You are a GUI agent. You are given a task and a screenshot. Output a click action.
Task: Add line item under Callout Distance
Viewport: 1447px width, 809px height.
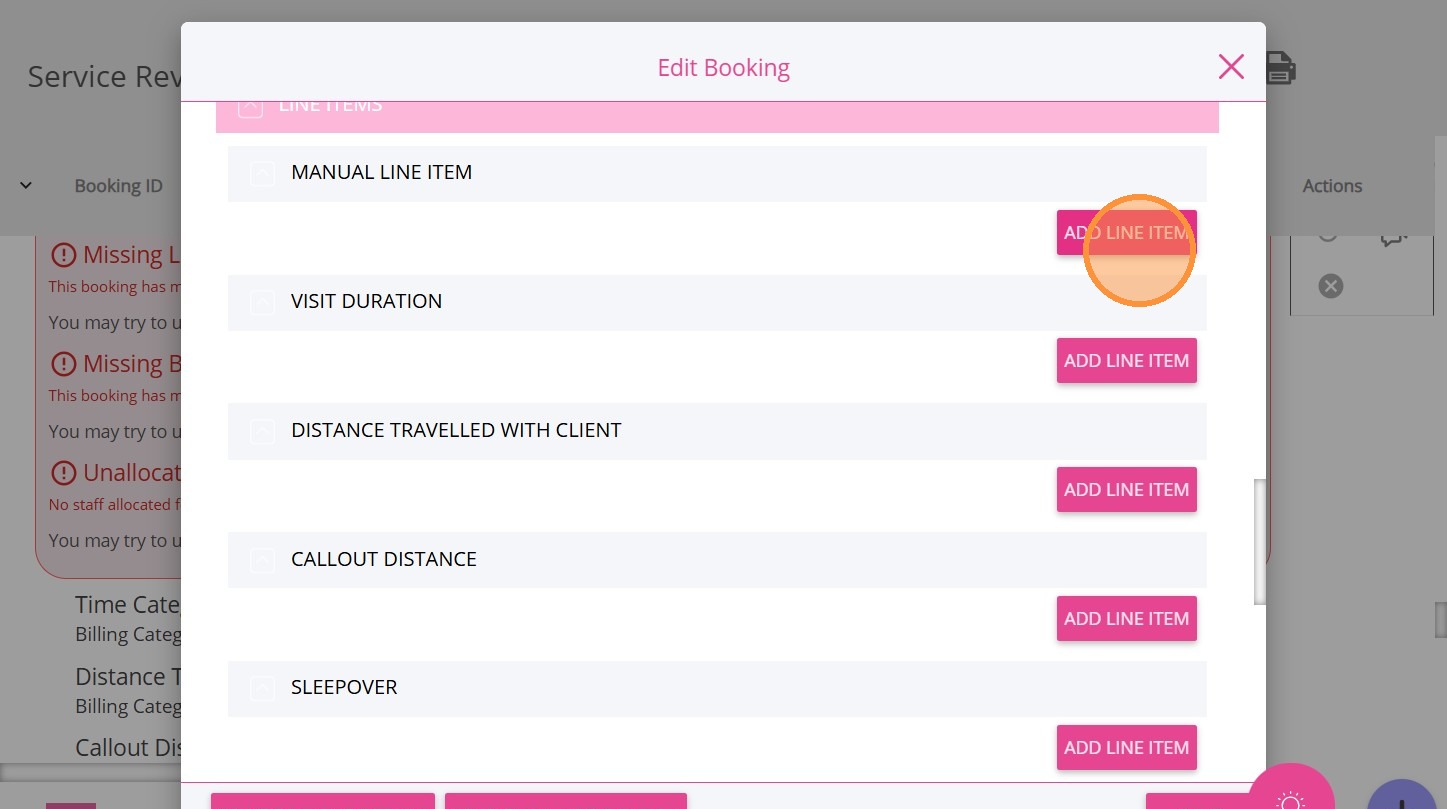[x=1126, y=619]
